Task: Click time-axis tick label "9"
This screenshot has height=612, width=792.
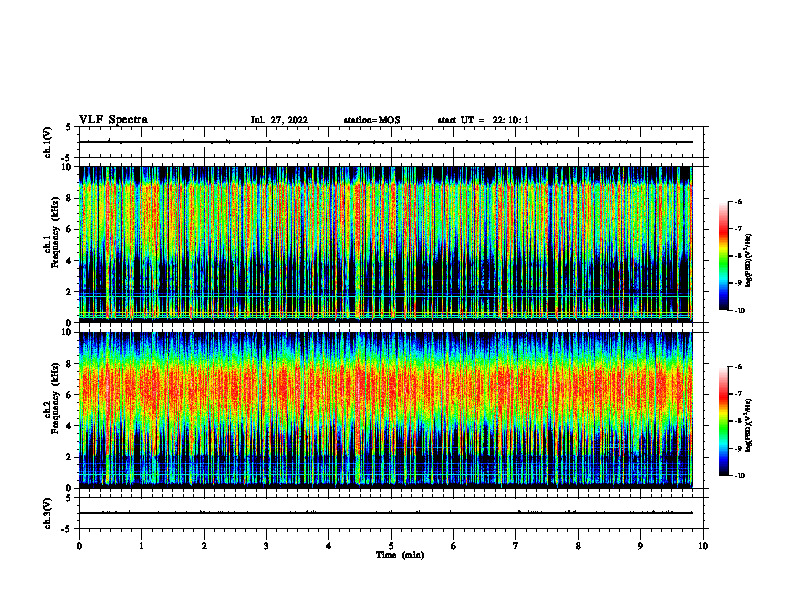Action: tap(640, 546)
